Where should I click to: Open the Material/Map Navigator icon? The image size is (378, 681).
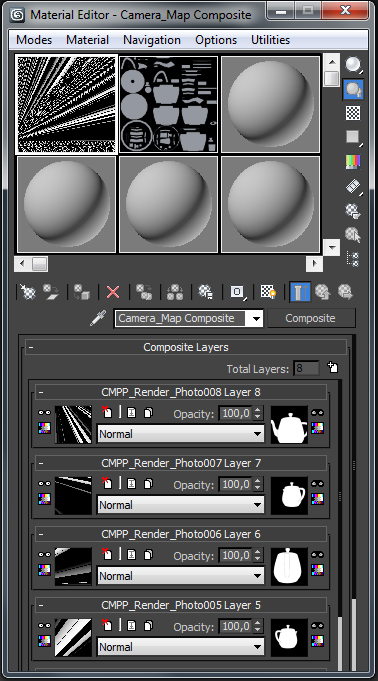pos(353,259)
